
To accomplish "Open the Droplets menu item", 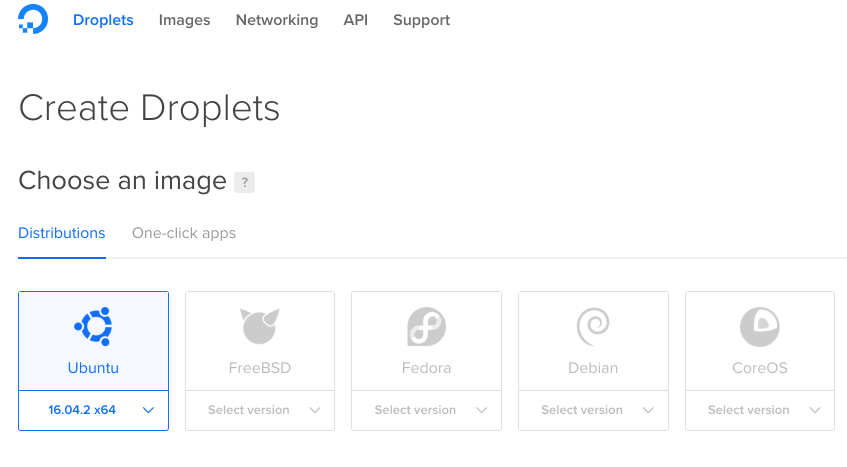I will click(103, 20).
